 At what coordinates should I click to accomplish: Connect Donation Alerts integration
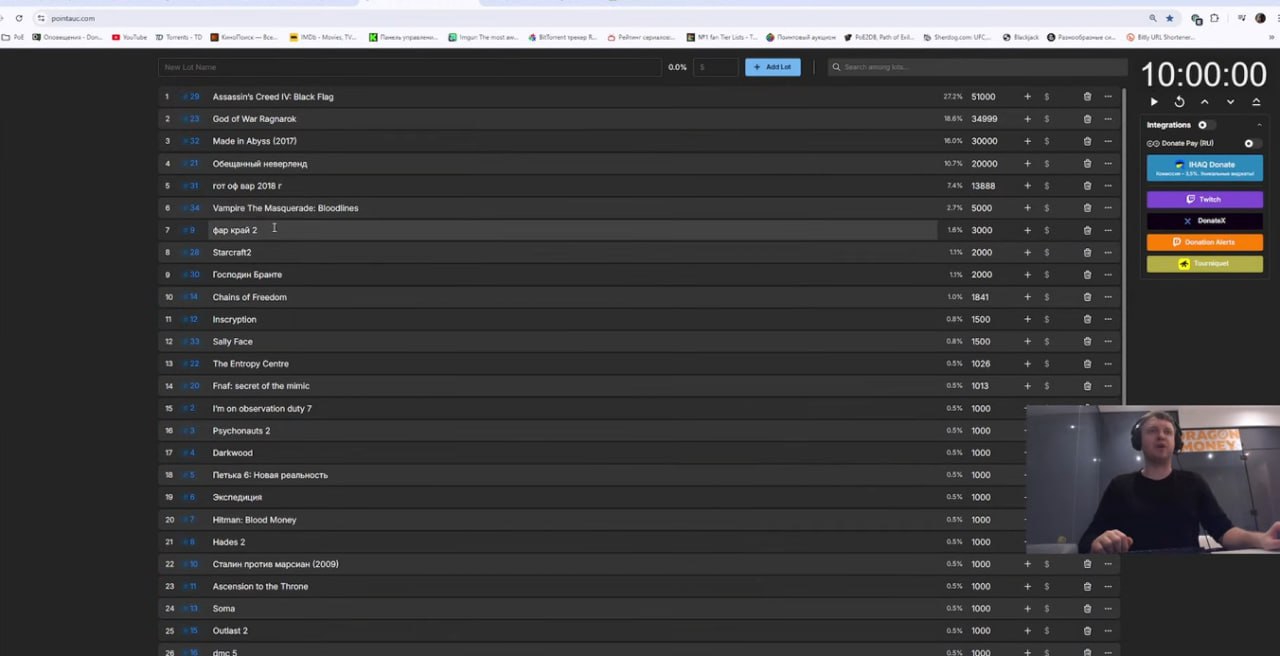click(x=1205, y=242)
